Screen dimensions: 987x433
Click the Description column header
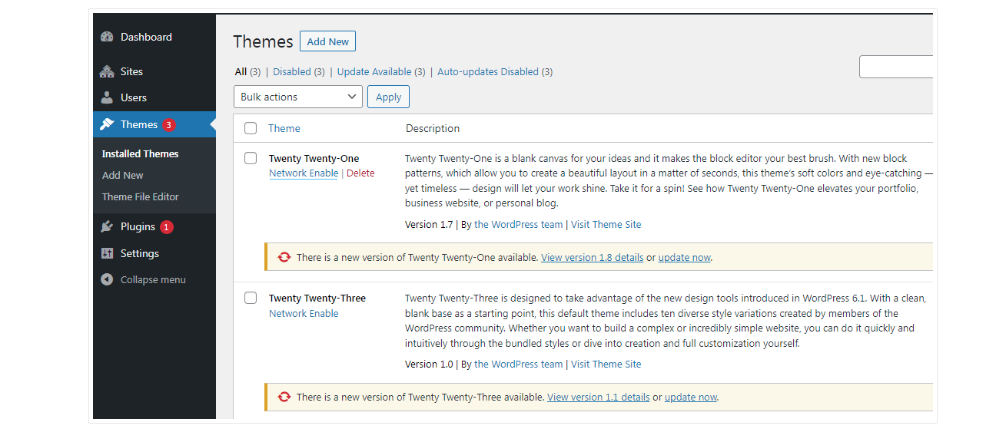[432, 128]
